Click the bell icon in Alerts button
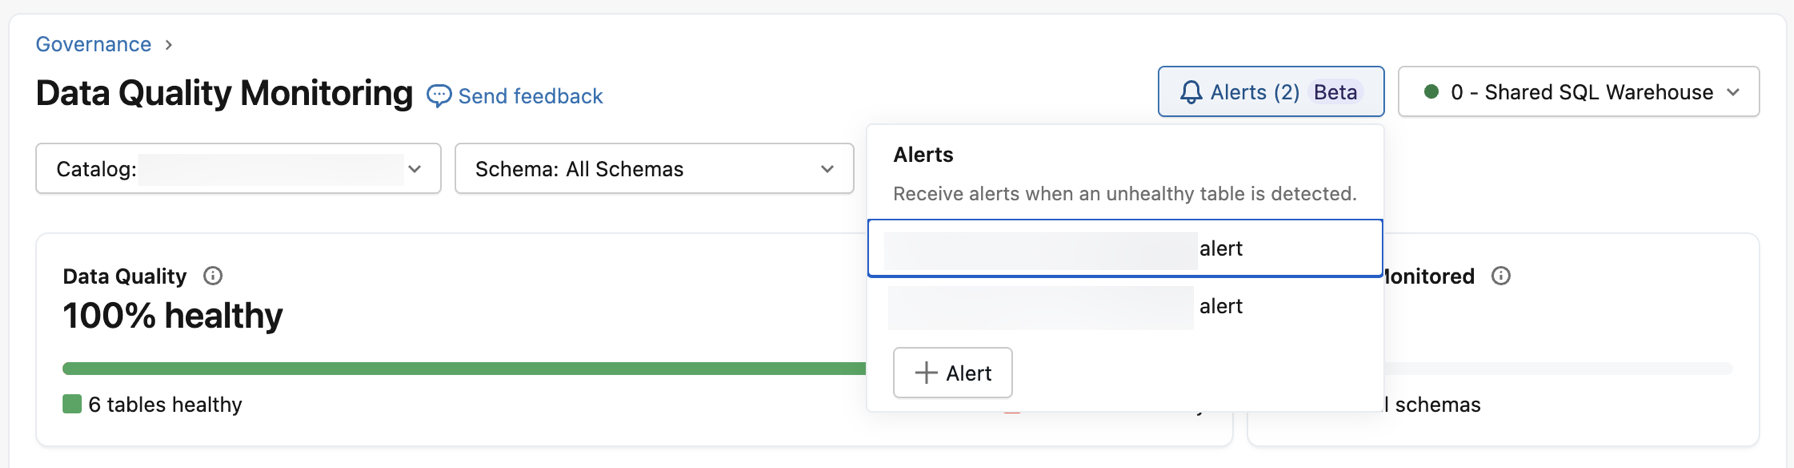Image resolution: width=1794 pixels, height=468 pixels. 1190,92
